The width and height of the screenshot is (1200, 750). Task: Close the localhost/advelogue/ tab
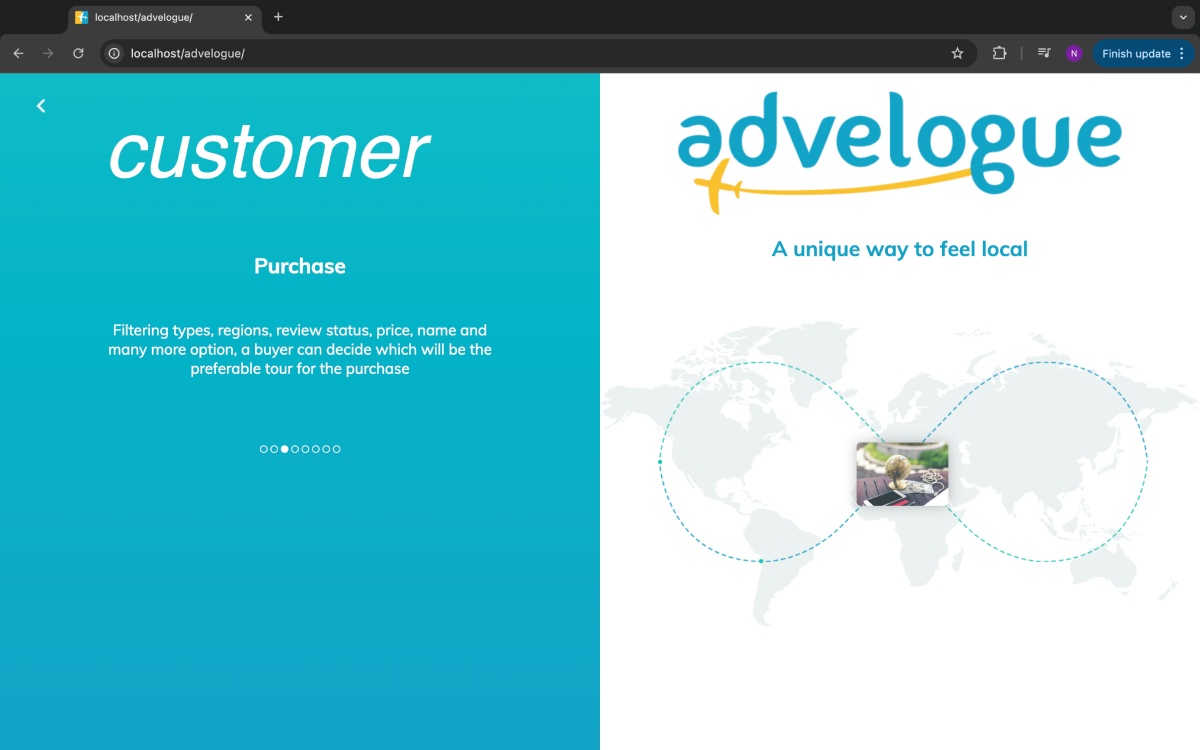point(248,17)
